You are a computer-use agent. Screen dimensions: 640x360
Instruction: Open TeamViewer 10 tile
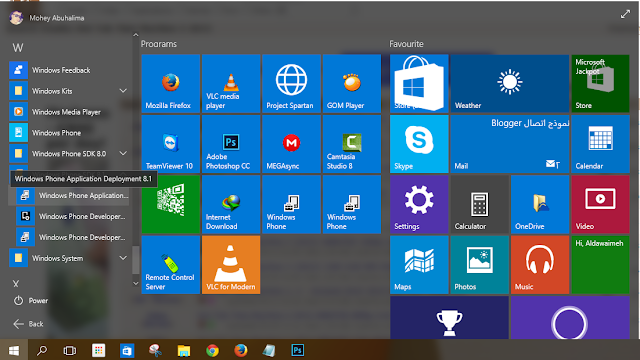(x=171, y=144)
